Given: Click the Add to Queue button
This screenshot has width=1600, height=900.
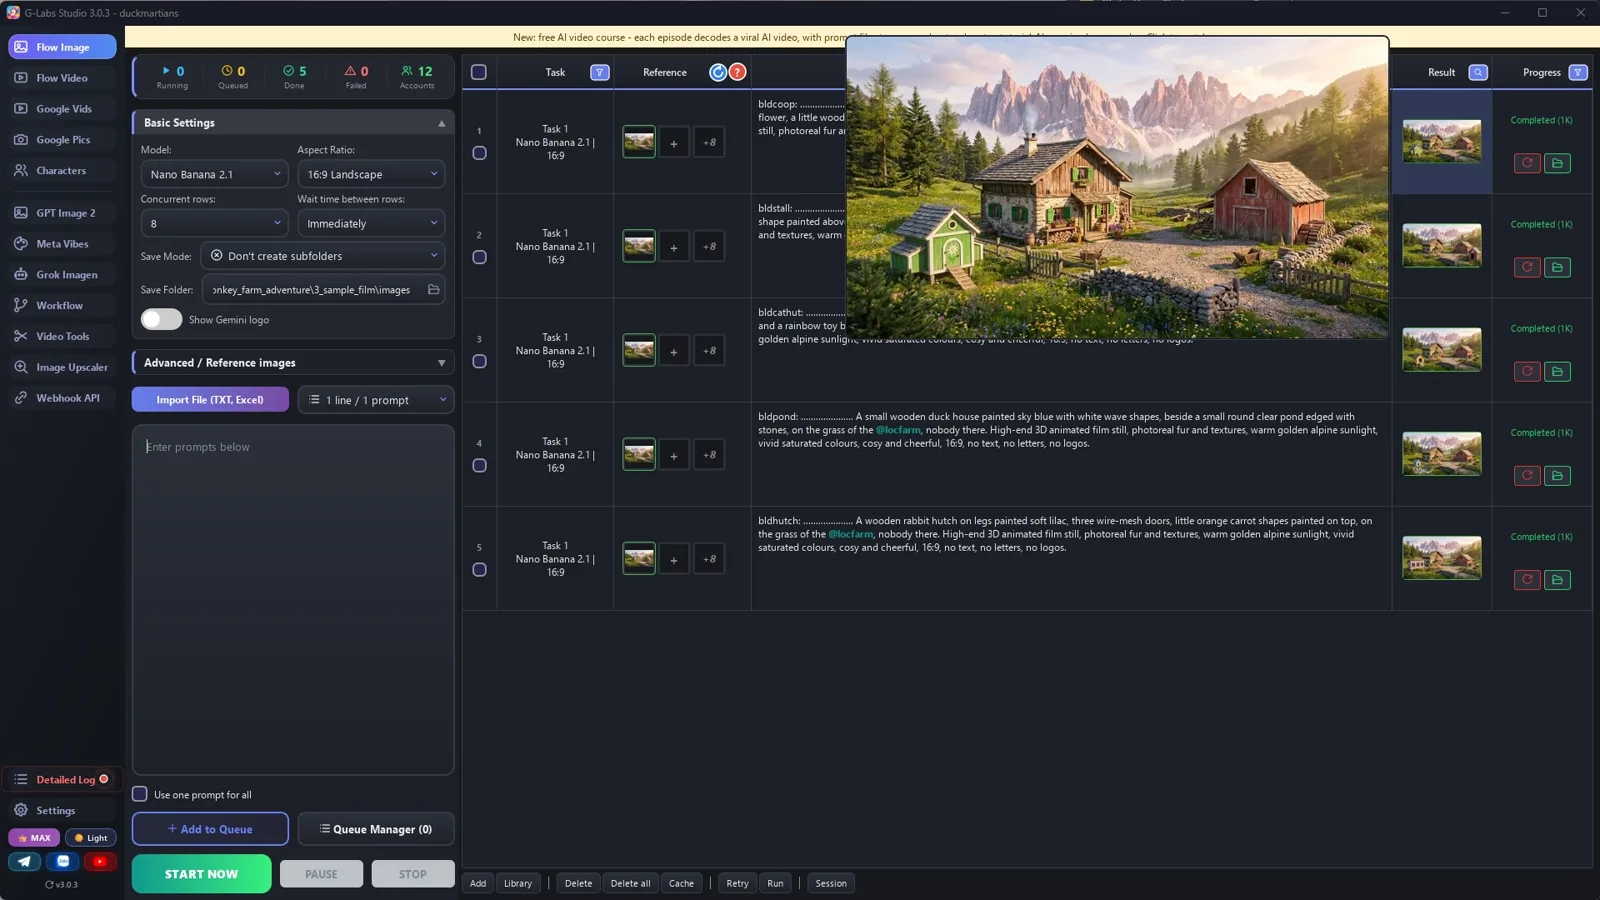Looking at the screenshot, I should click(210, 829).
